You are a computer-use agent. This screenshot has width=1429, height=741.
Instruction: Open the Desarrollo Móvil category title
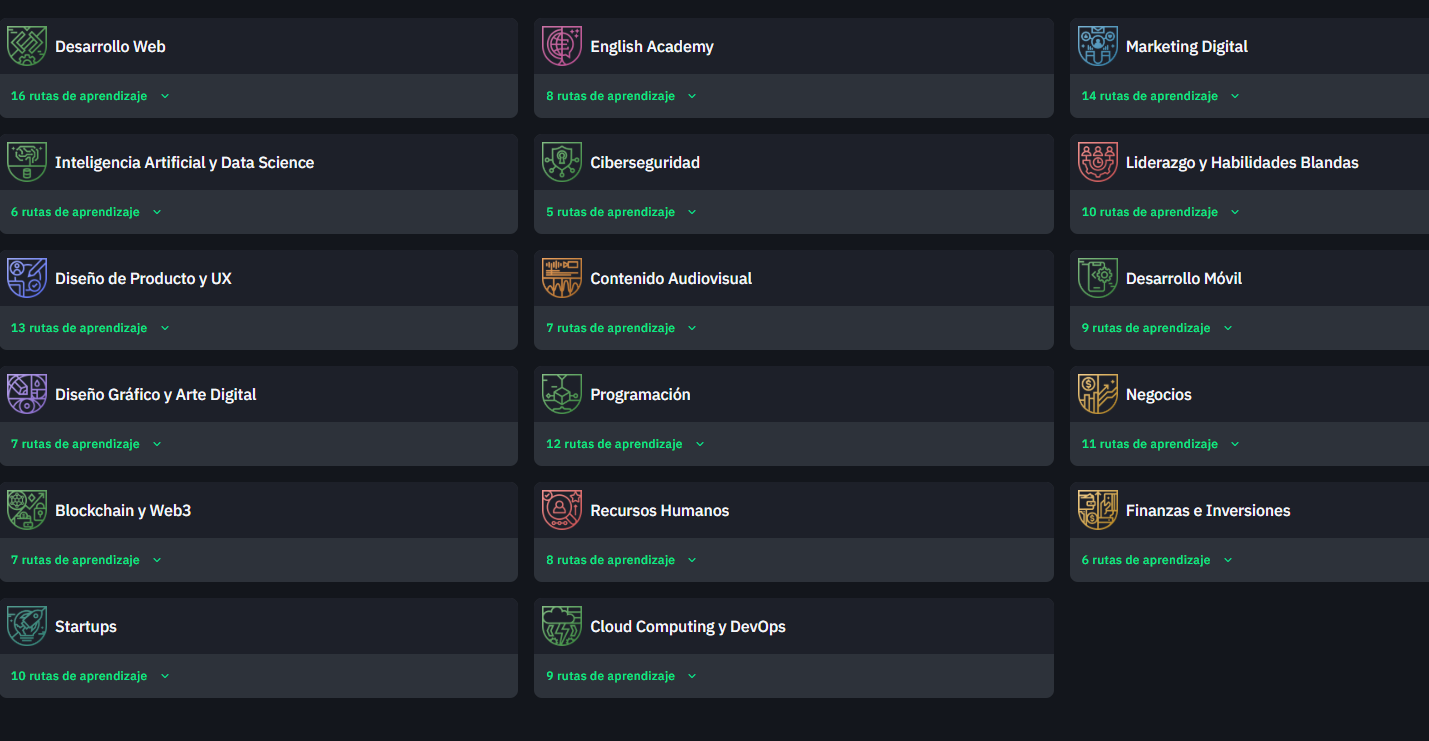click(x=1183, y=279)
